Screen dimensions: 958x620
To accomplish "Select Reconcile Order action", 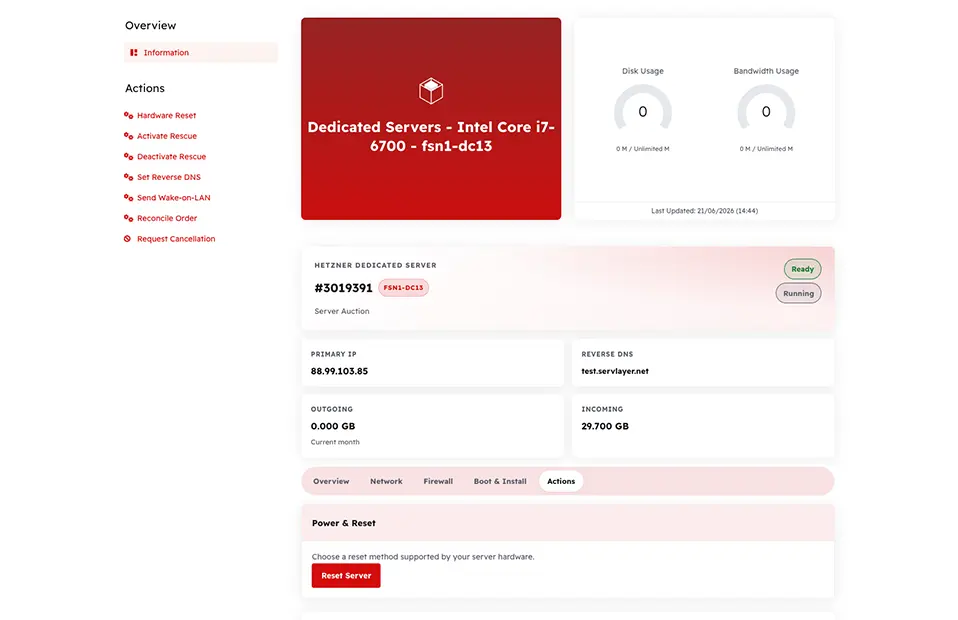I will [167, 218].
